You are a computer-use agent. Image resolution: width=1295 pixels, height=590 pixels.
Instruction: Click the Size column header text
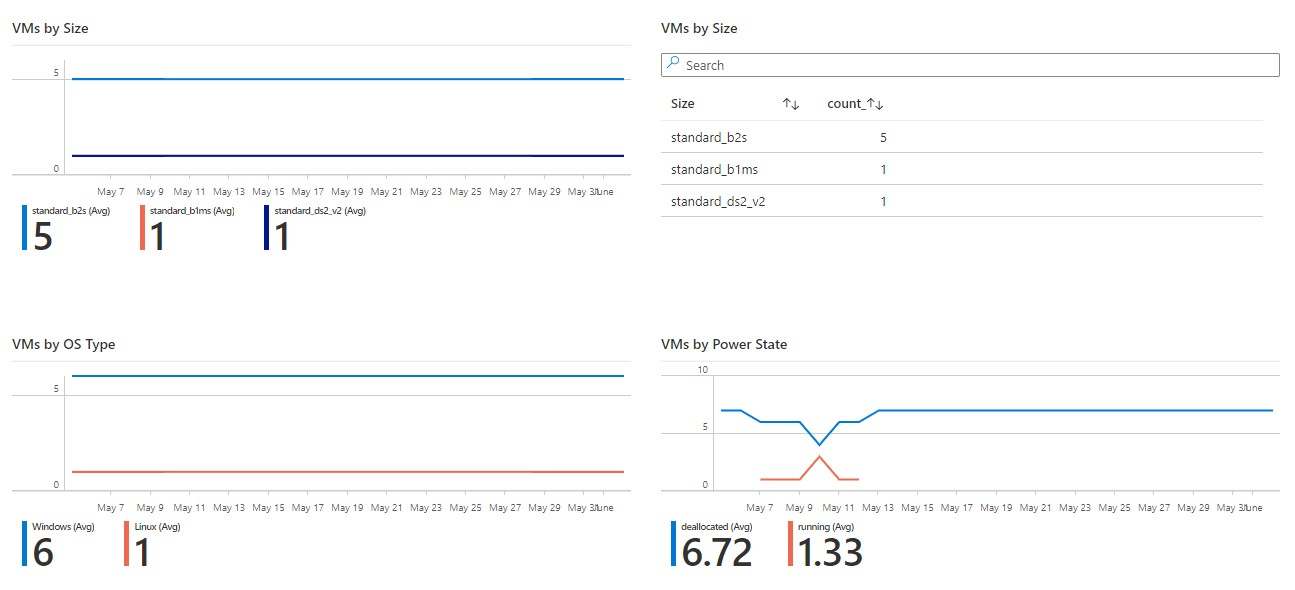[x=683, y=104]
